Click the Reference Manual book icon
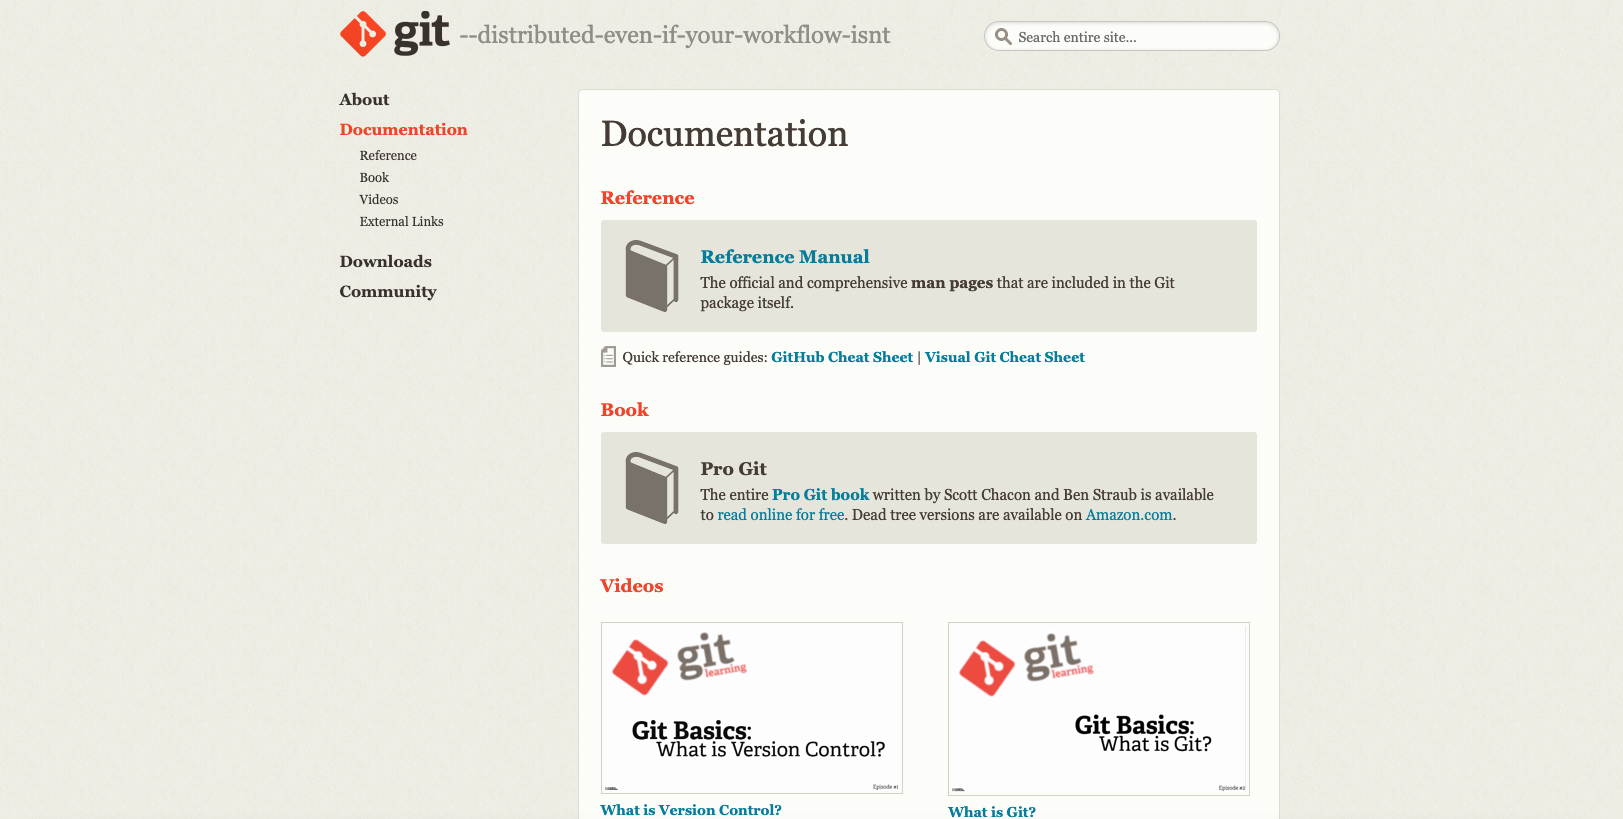The width and height of the screenshot is (1623, 819). point(652,276)
